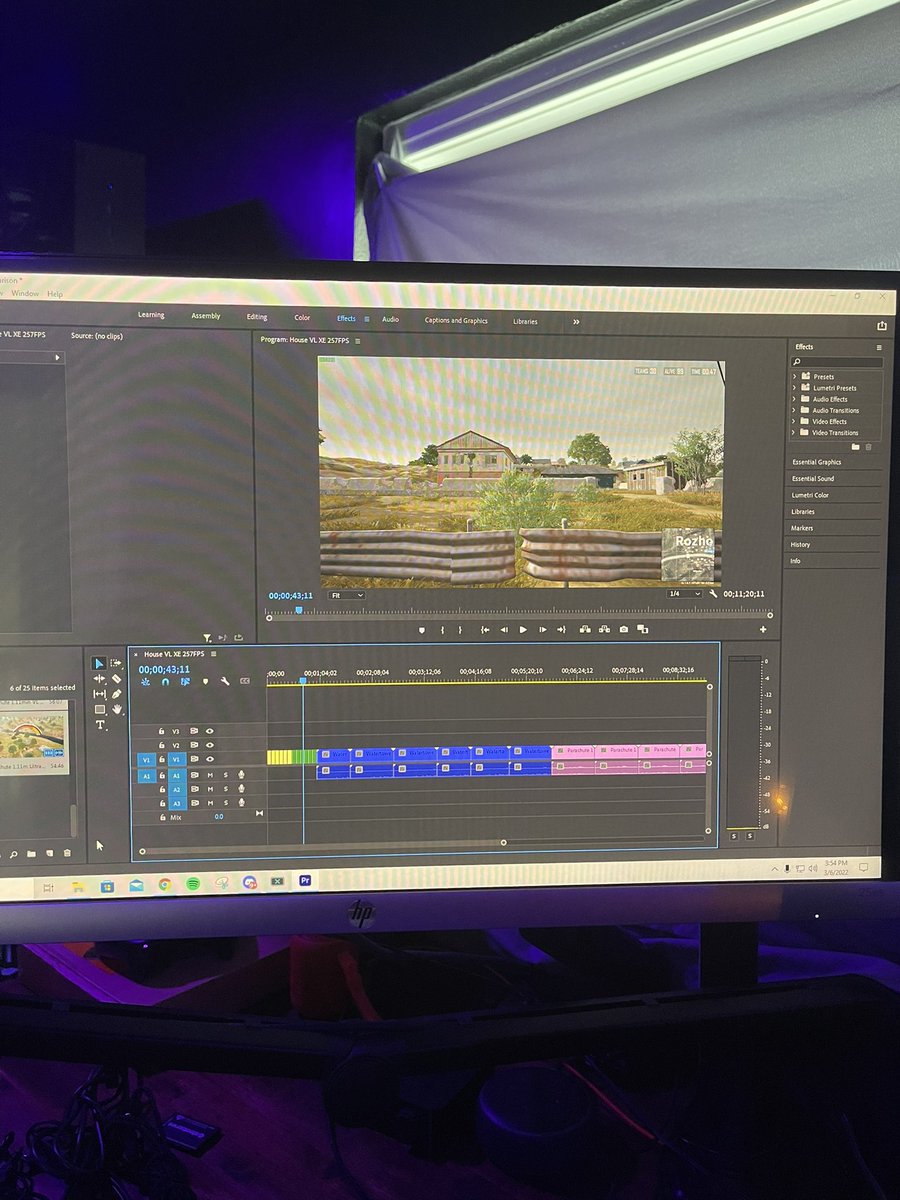Expand the Audio Effects folder
This screenshot has width=900, height=1200.
[795, 399]
